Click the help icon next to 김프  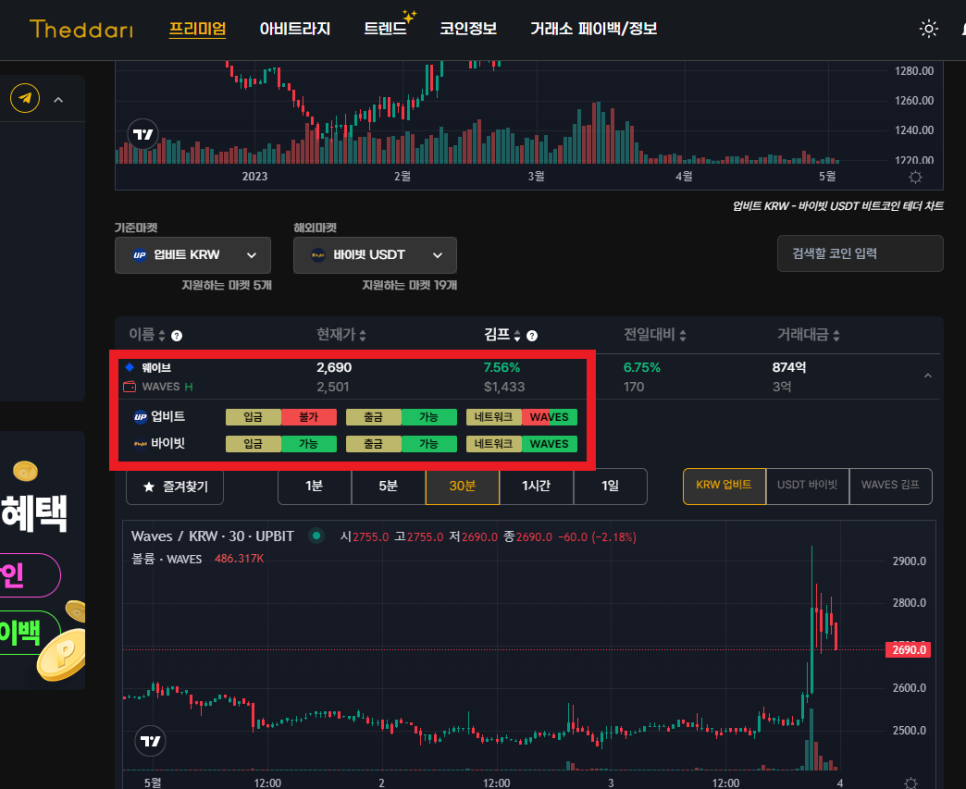coord(532,336)
